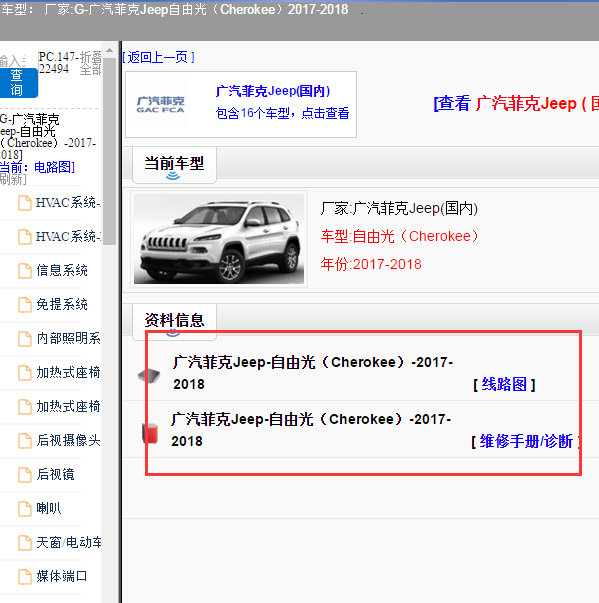Click the 厂家:广汽菲克Jeep(国内) text
This screenshot has width=599, height=603.
(399, 208)
